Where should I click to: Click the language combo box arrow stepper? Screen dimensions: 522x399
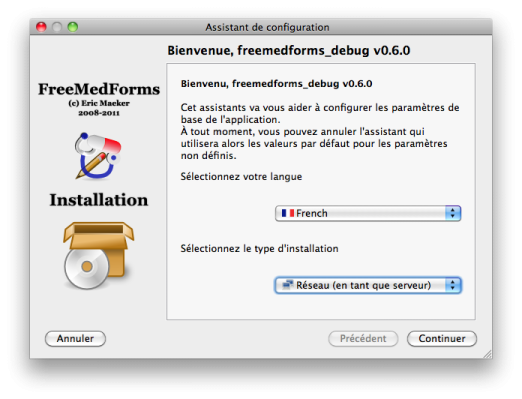tap(453, 213)
